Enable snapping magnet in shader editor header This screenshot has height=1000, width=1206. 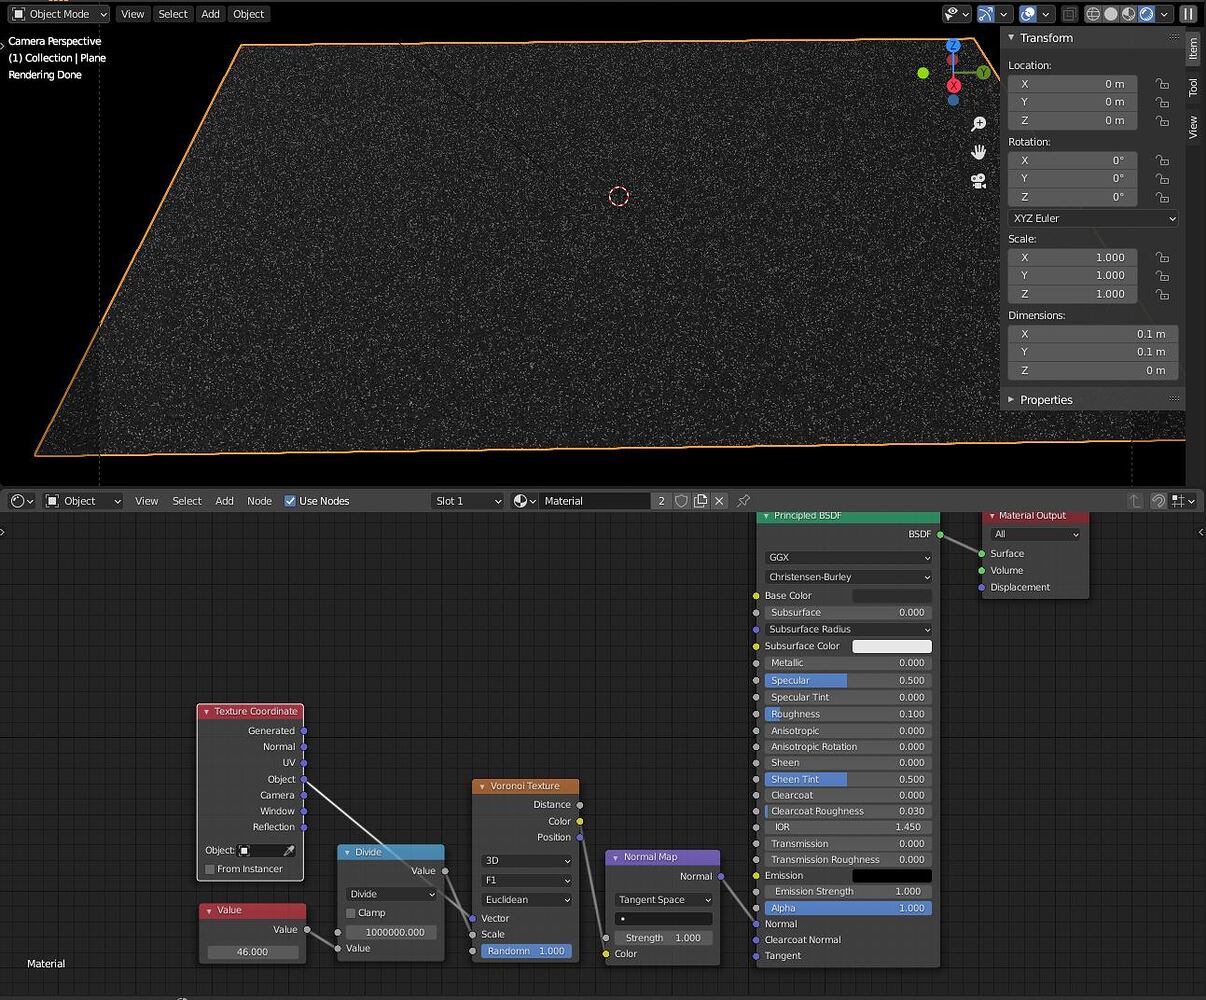(1159, 501)
